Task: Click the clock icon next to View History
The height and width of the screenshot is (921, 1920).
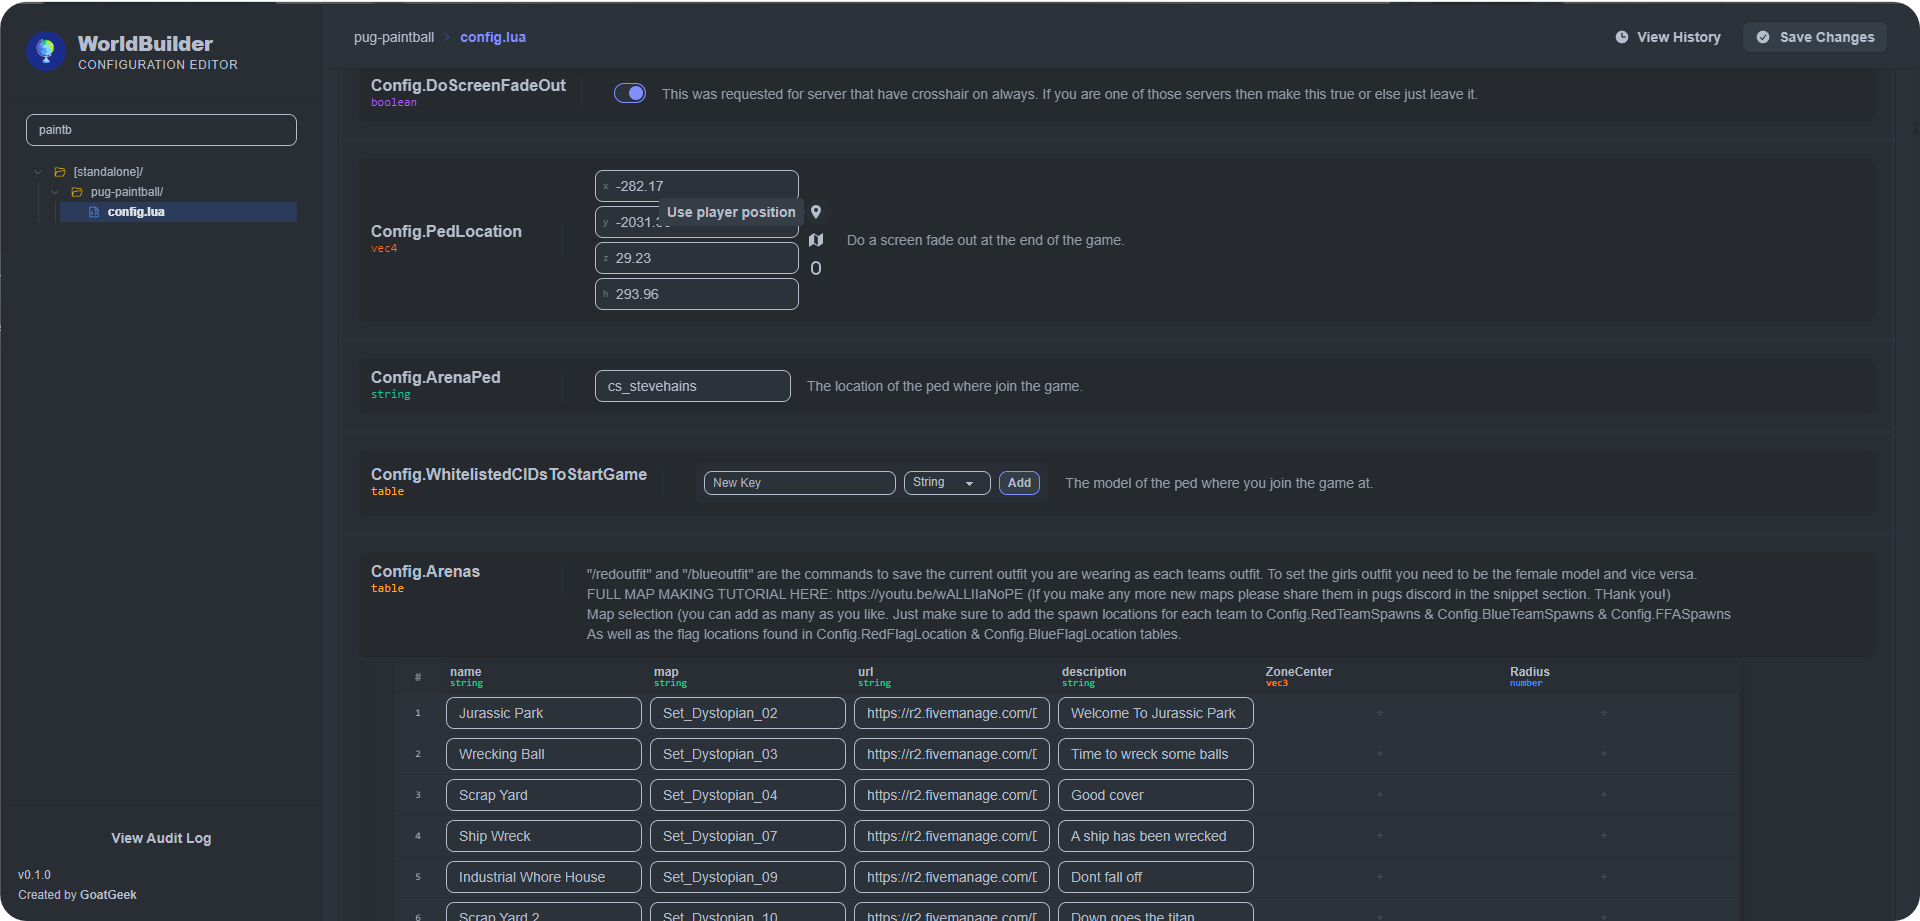Action: click(1622, 37)
